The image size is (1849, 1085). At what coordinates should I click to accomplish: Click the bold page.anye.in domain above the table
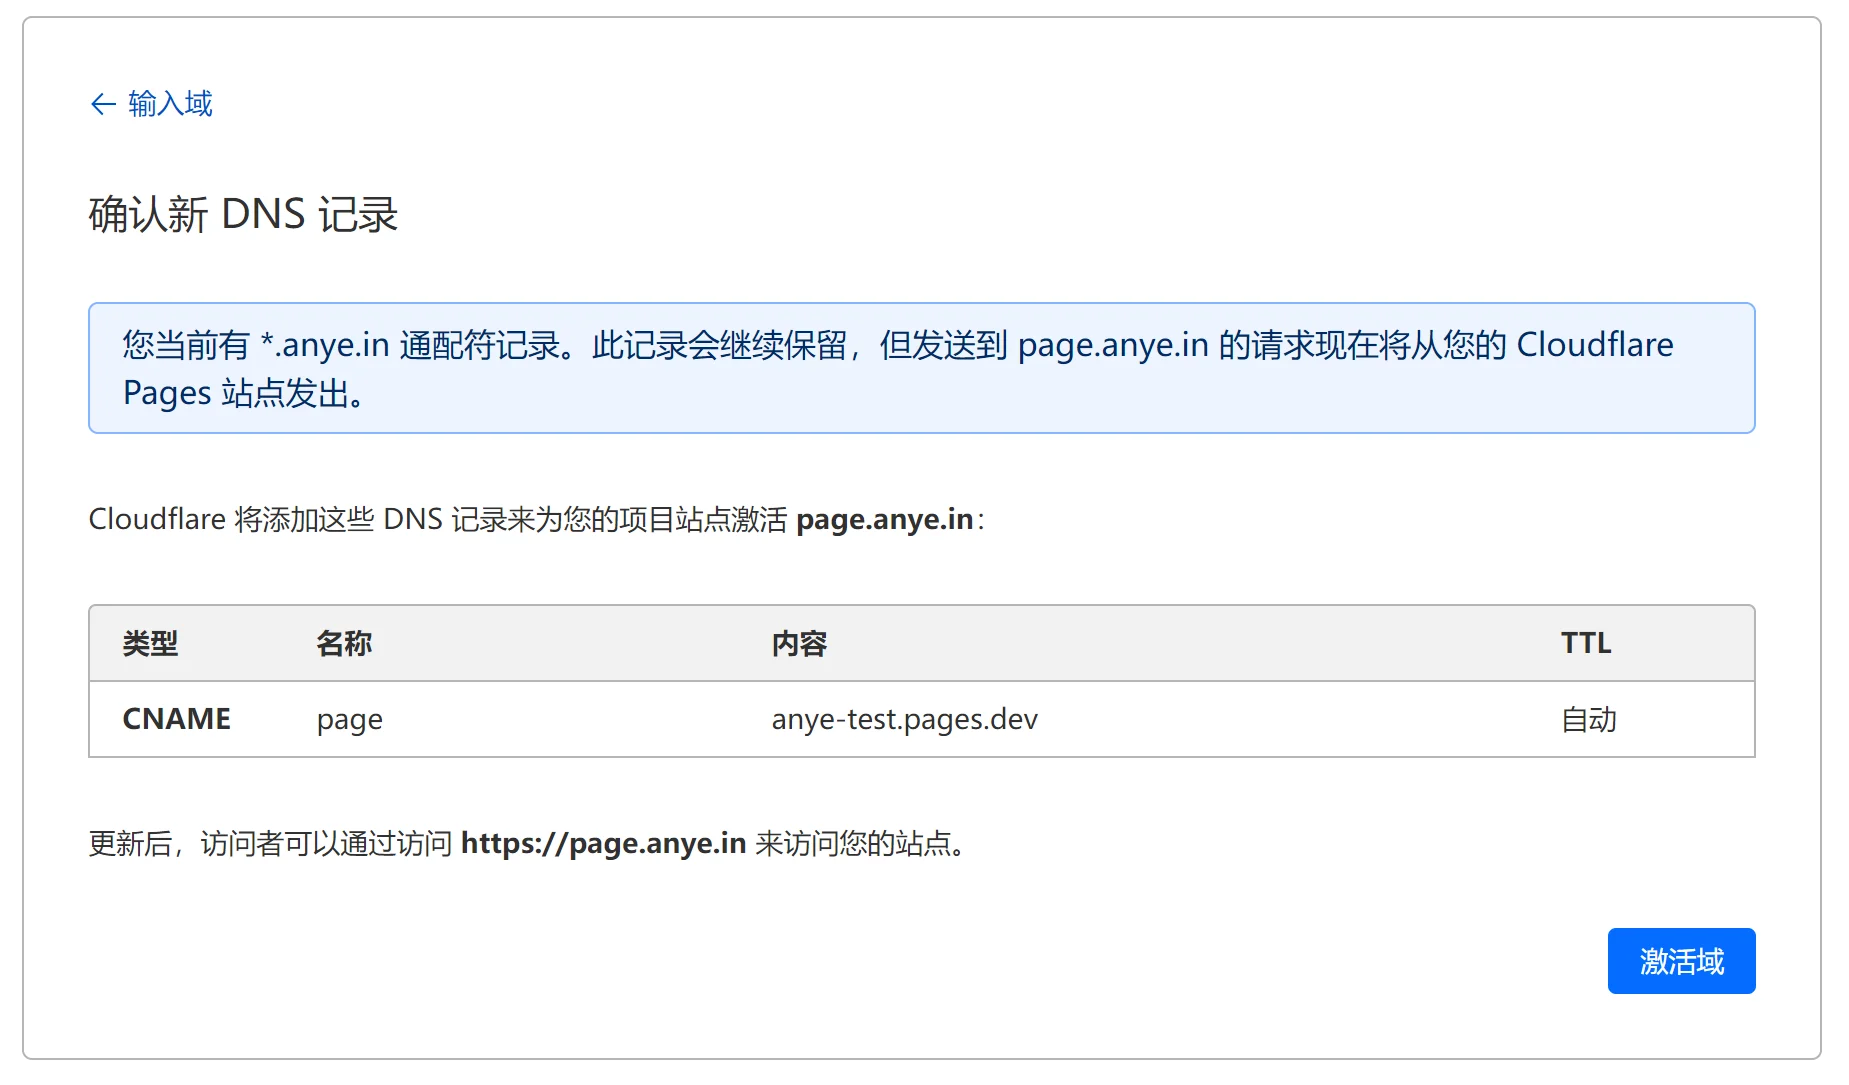click(884, 520)
